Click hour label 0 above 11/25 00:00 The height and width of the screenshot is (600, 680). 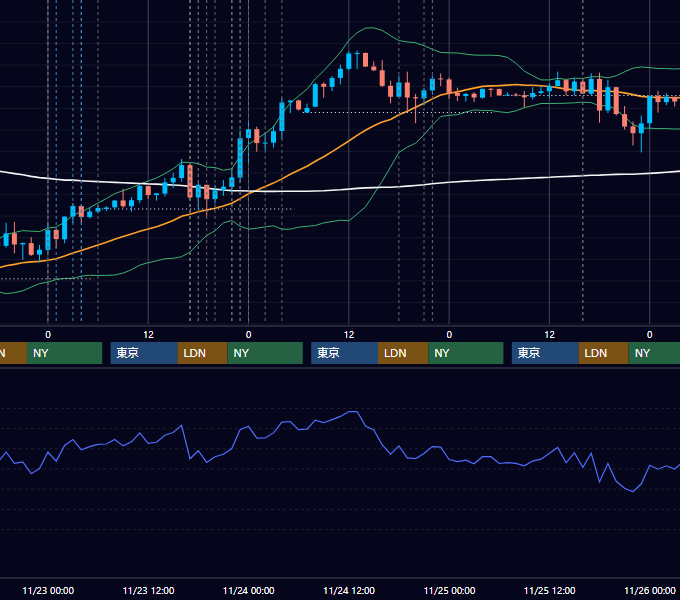click(449, 335)
